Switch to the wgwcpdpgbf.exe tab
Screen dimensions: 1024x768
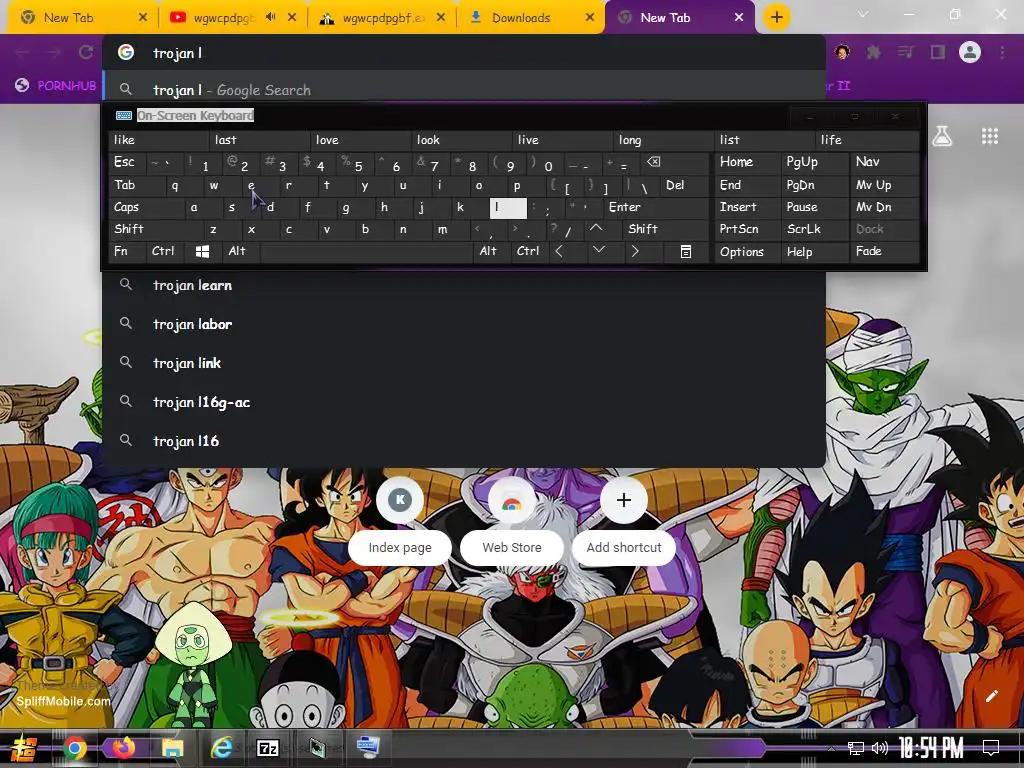[x=383, y=18]
